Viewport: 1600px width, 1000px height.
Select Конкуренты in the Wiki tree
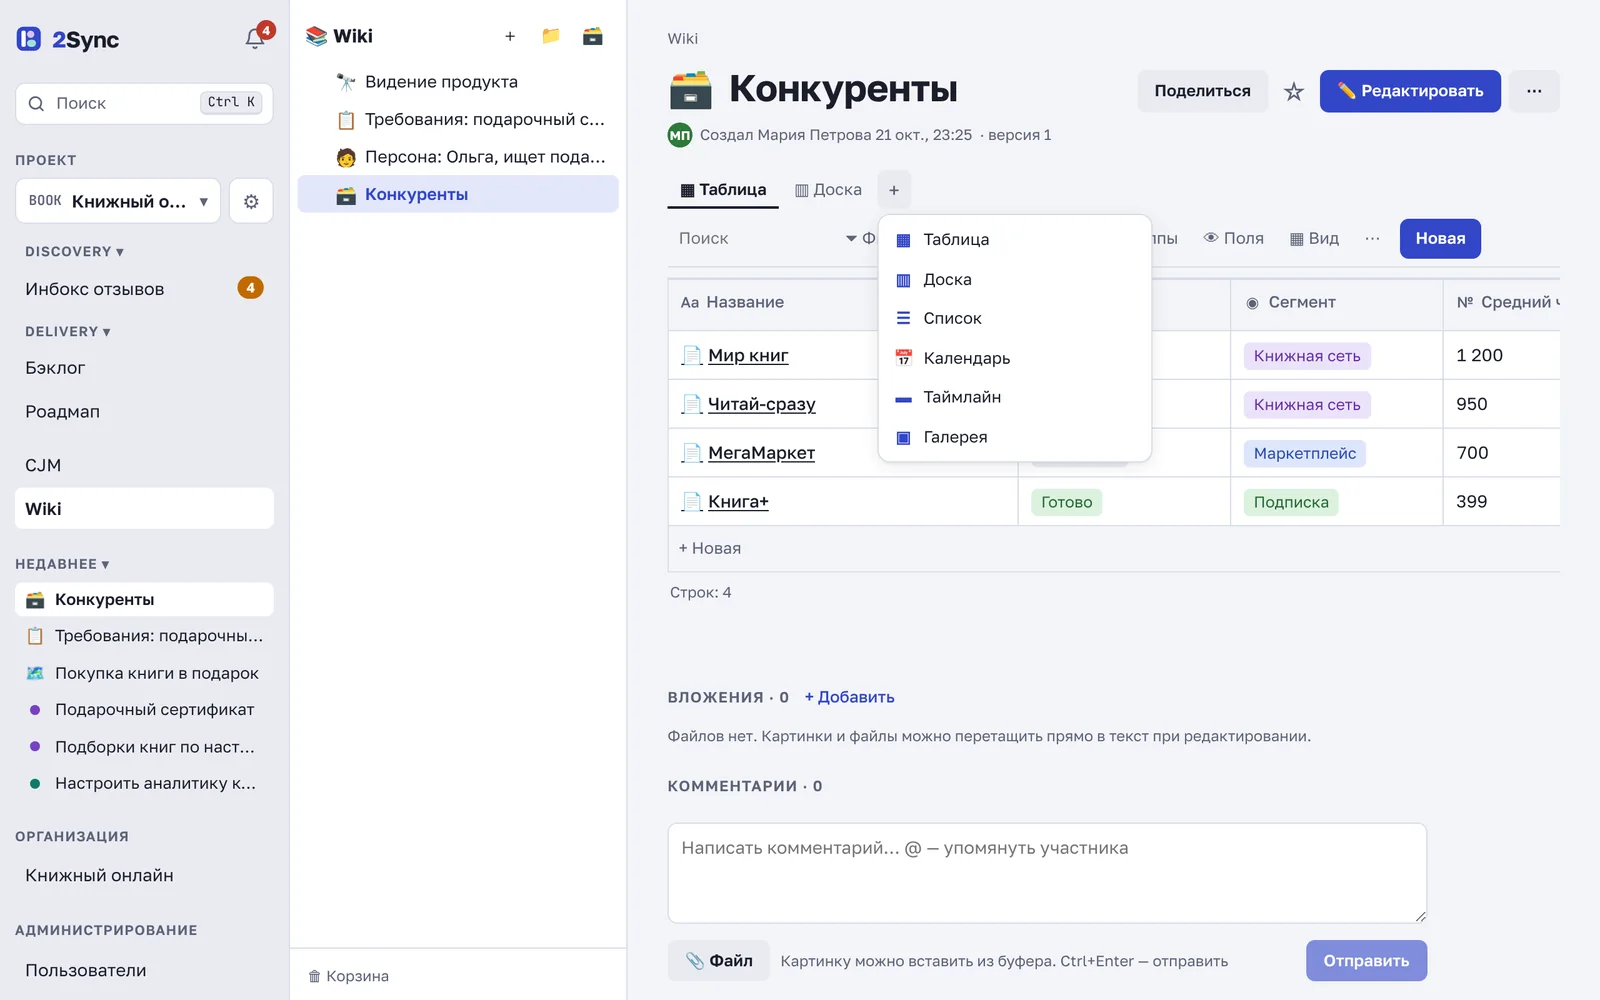(458, 194)
